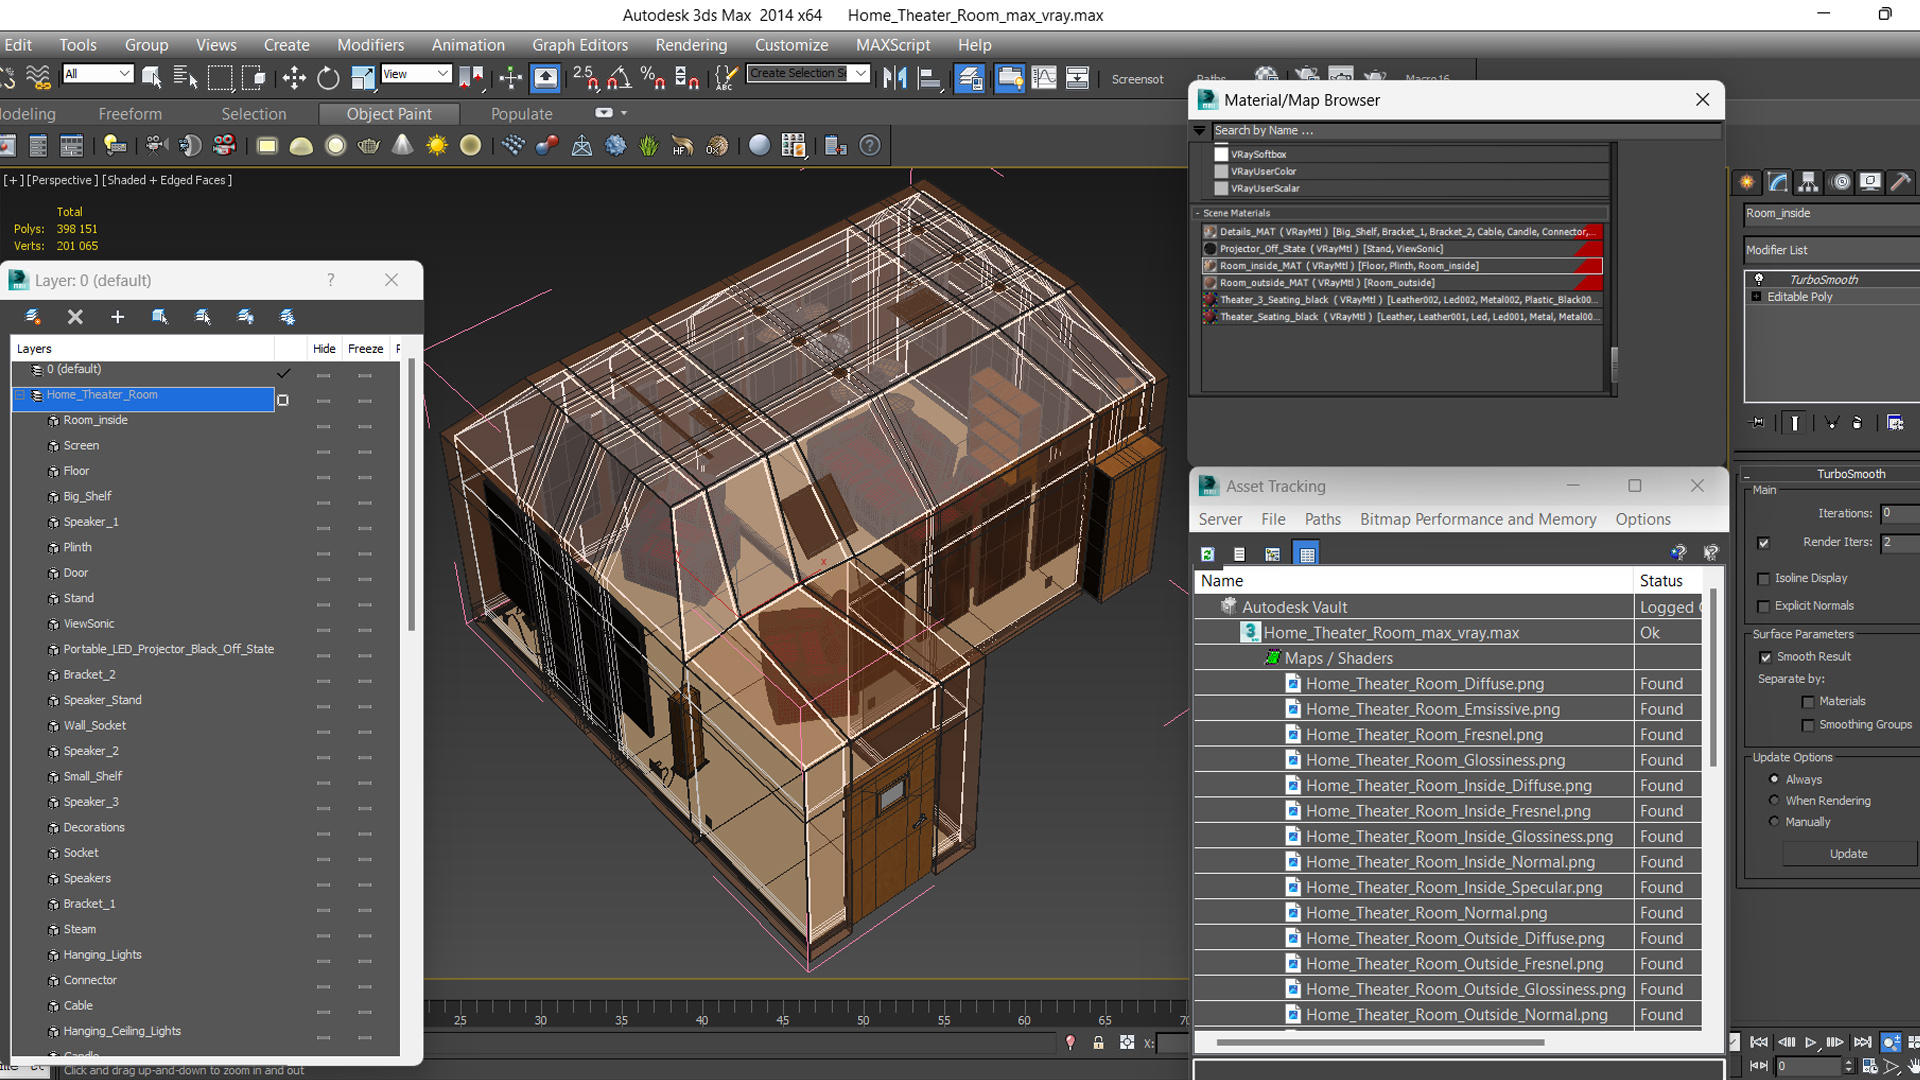Open Select by Name dialog
1920x1080 pixels.
click(x=185, y=78)
